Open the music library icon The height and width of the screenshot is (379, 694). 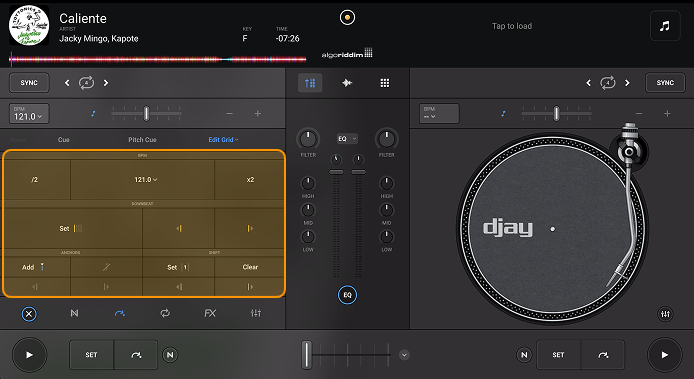click(x=664, y=26)
